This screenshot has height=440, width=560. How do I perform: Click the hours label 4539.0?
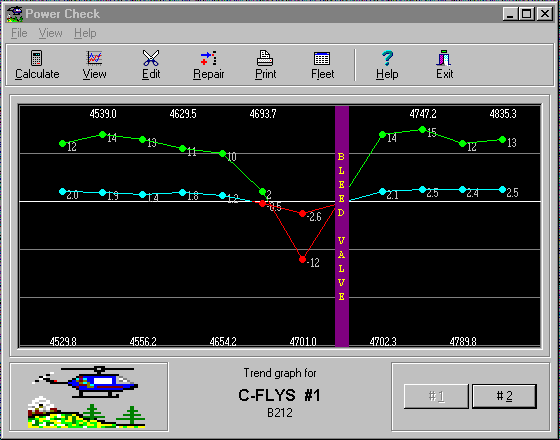tap(103, 114)
